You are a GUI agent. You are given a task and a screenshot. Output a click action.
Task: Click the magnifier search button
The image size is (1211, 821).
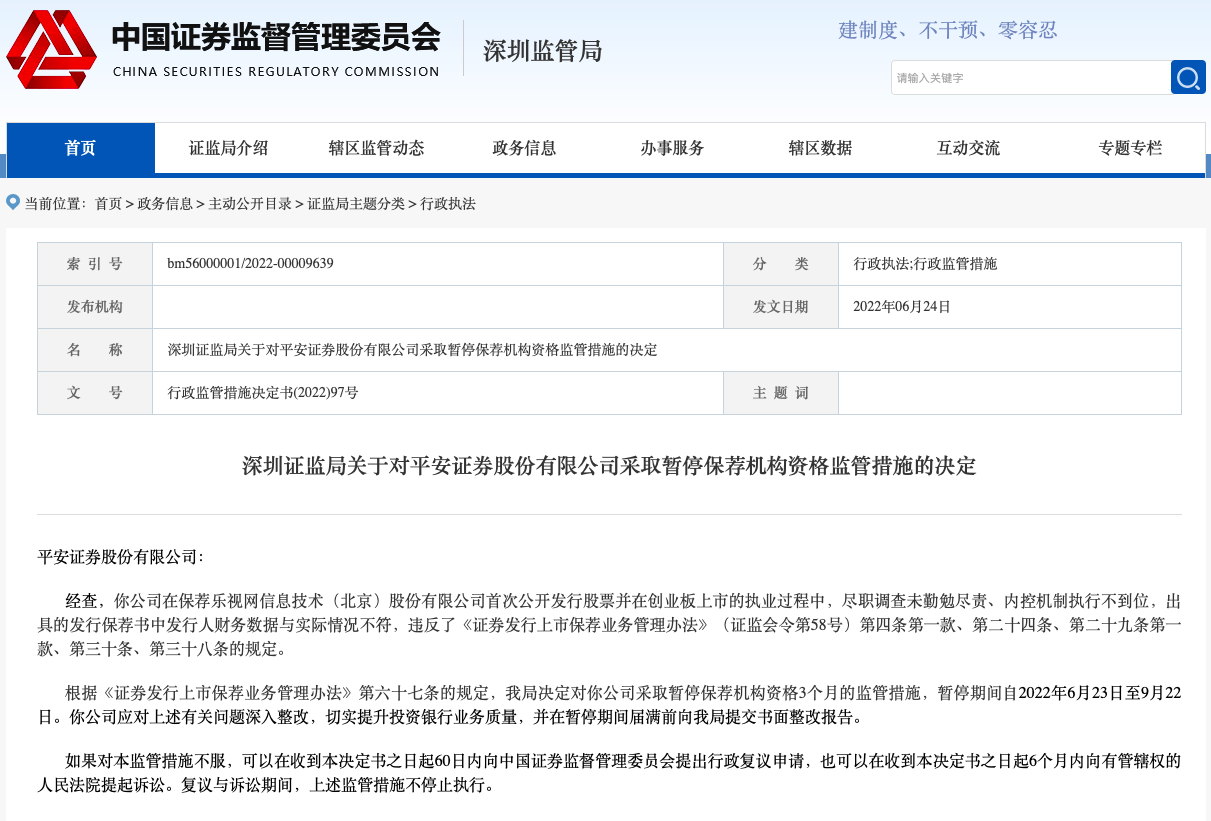(1188, 77)
